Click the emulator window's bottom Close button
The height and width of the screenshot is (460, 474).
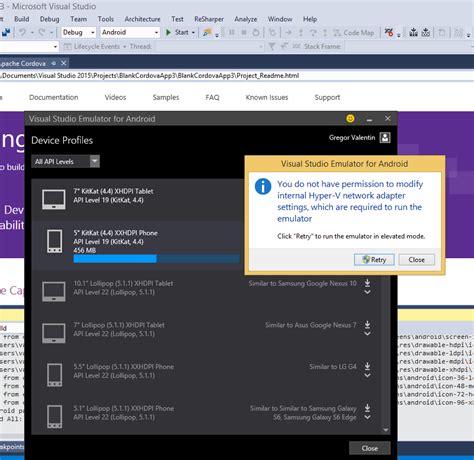coord(370,448)
